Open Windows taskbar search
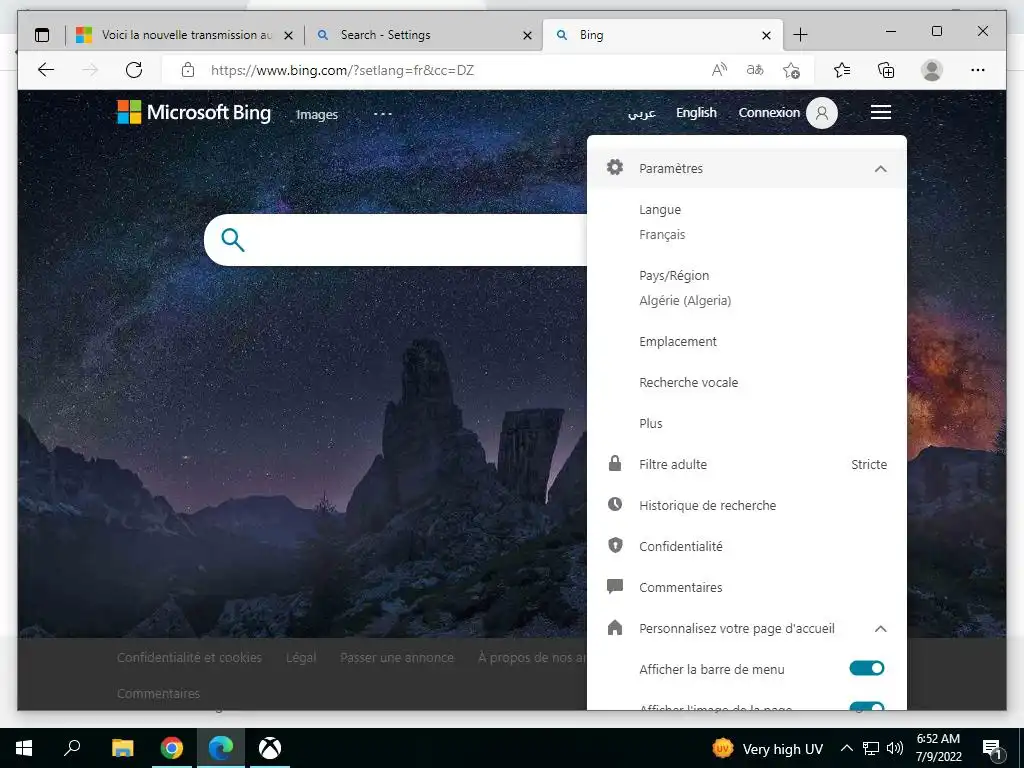The height and width of the screenshot is (768, 1024). click(x=72, y=748)
